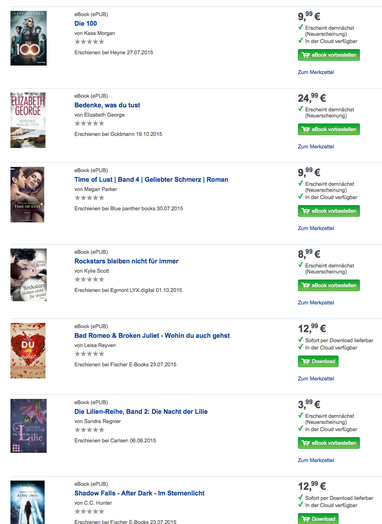Viewport: 382px width, 524px height.
Task: Preorder Bedenke, was du tust eBook
Action: (329, 129)
